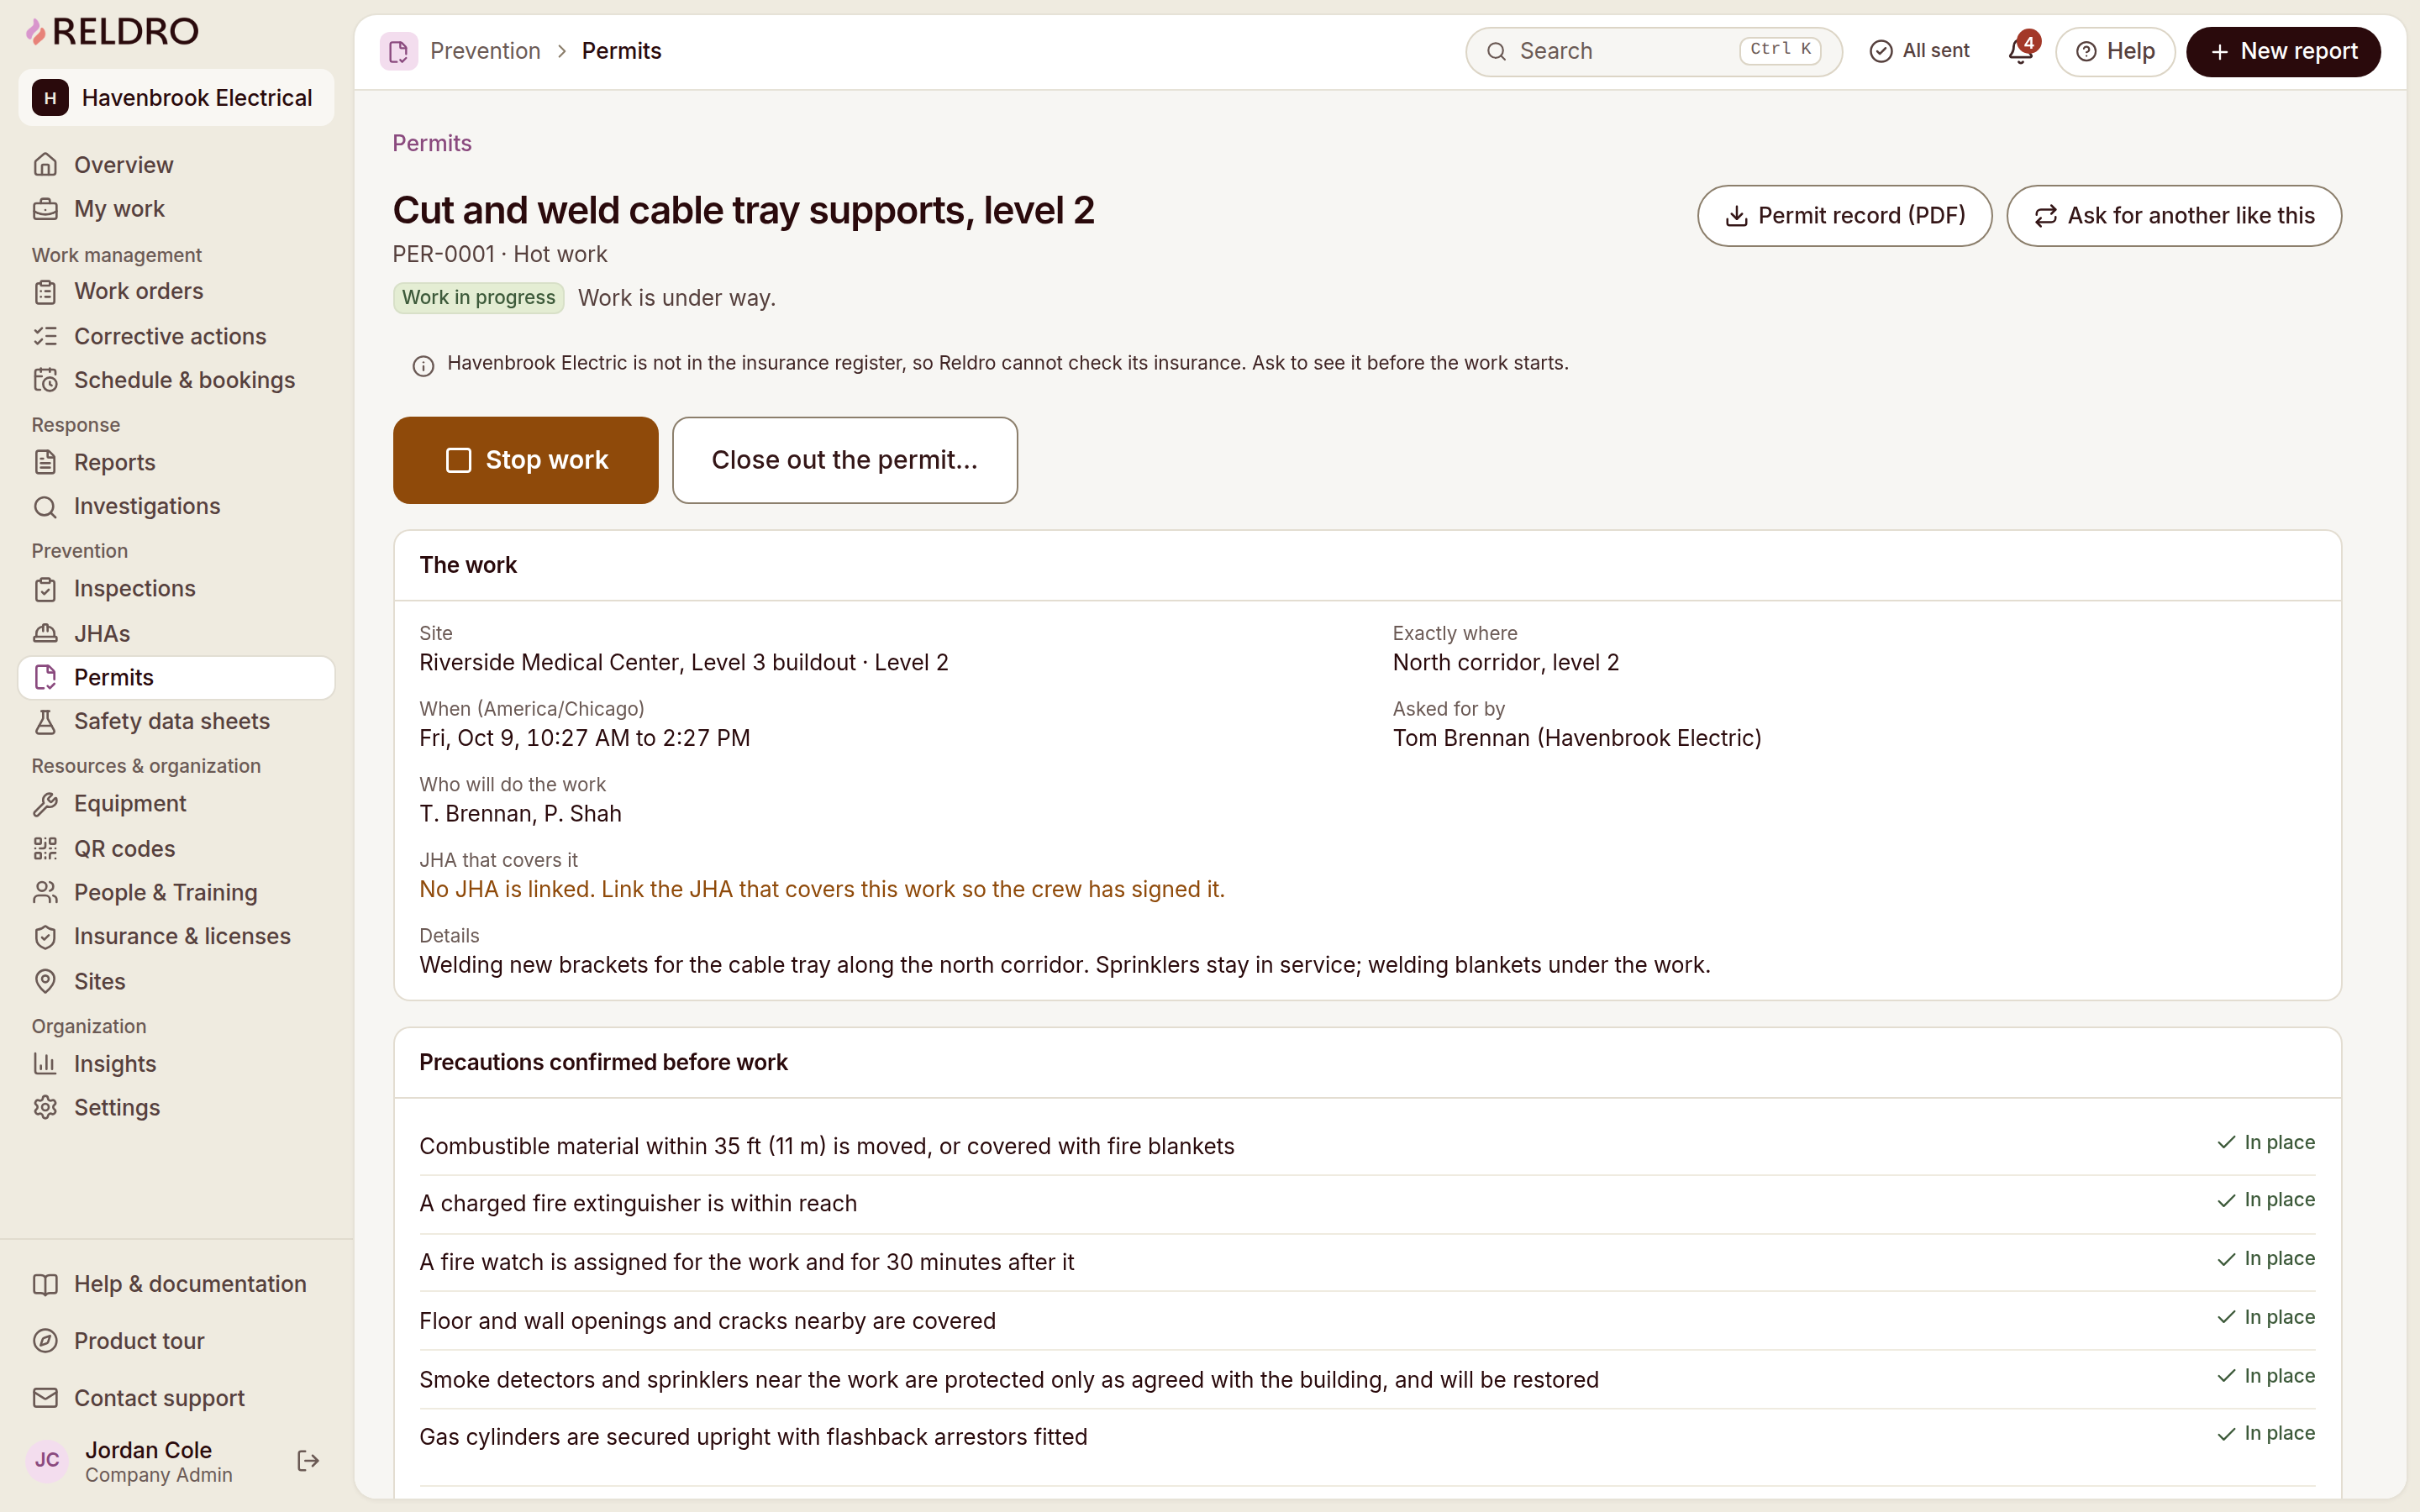Create a New report
Screen dimensions: 2420x1512
(2283, 51)
